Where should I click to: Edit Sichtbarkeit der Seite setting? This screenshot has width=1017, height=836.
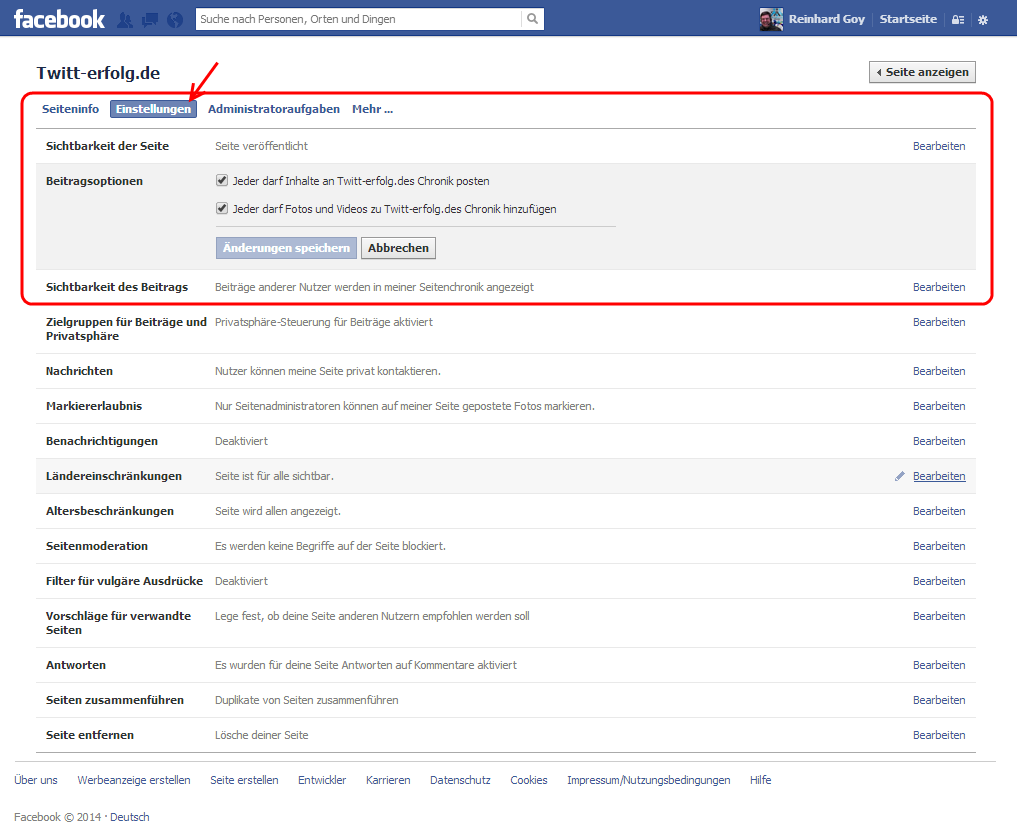tap(939, 146)
